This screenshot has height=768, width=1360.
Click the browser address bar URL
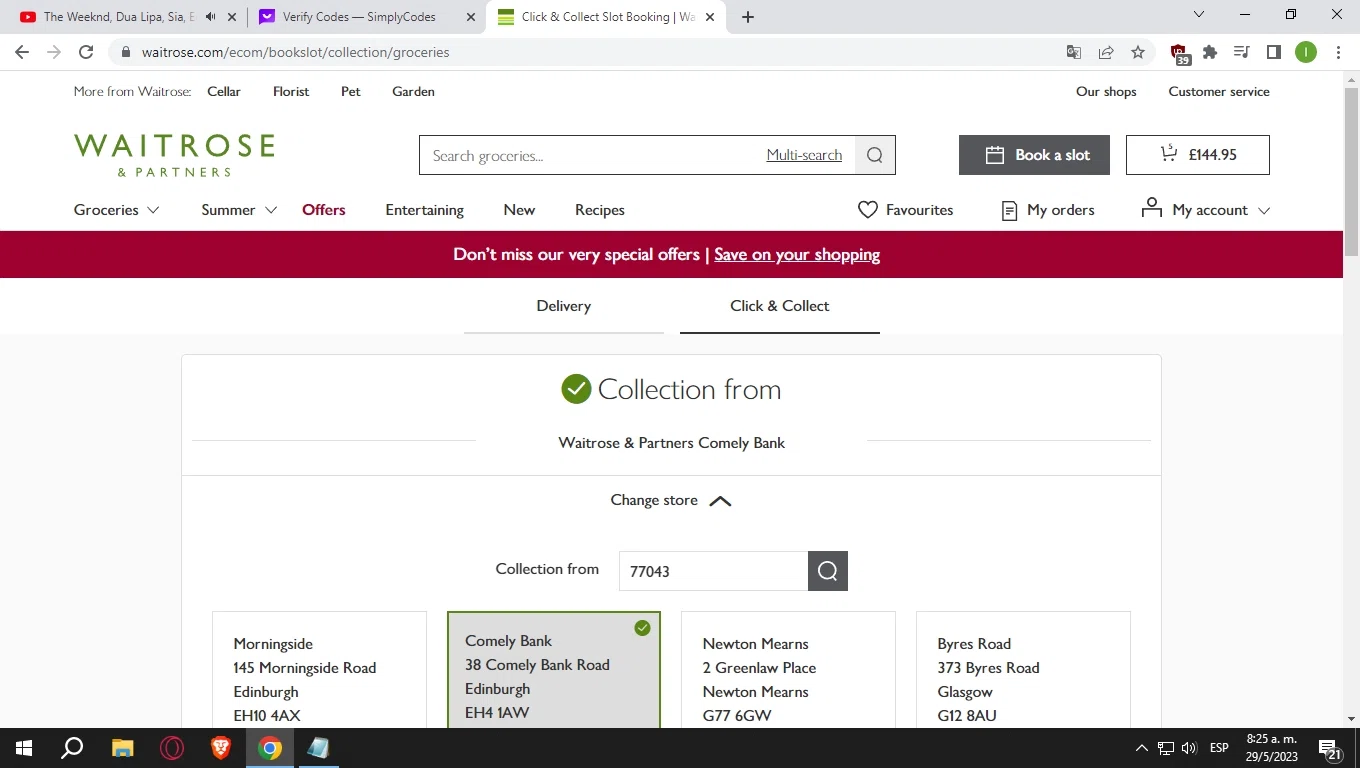[x=295, y=52]
